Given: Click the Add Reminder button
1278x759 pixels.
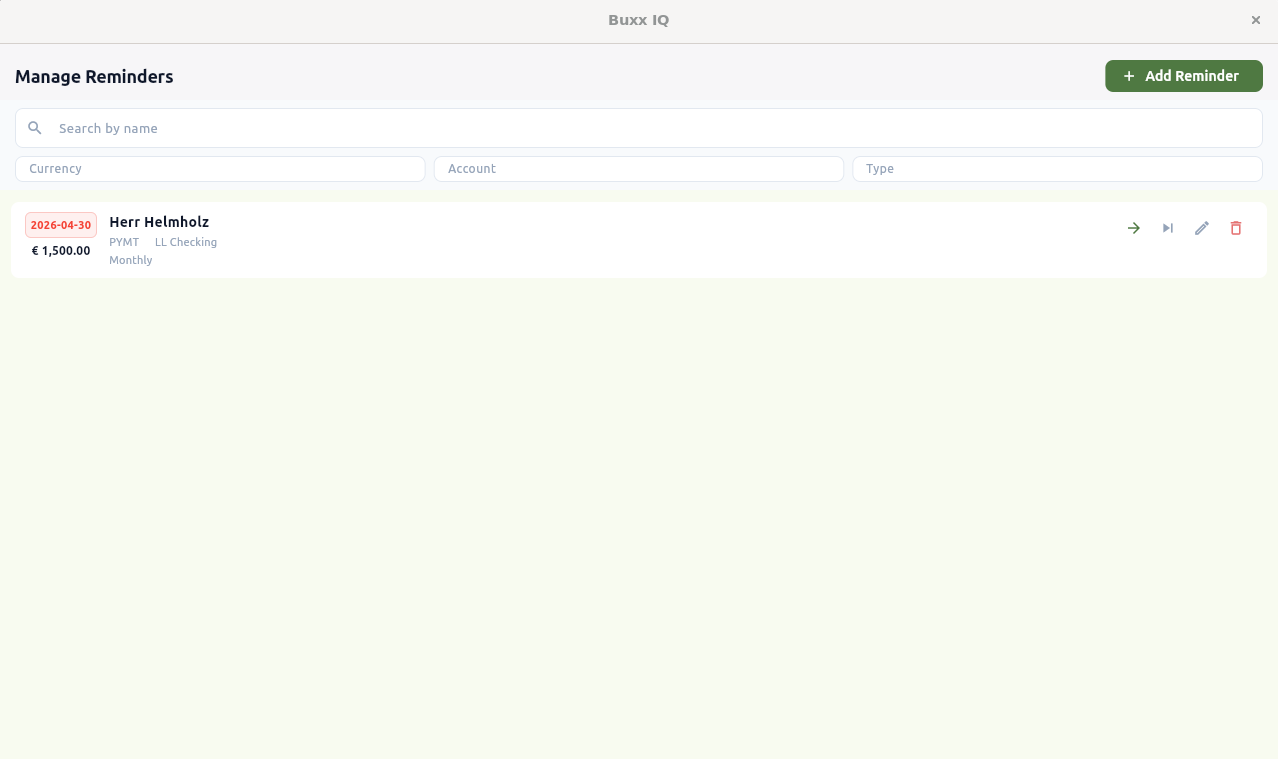Looking at the screenshot, I should point(1184,76).
